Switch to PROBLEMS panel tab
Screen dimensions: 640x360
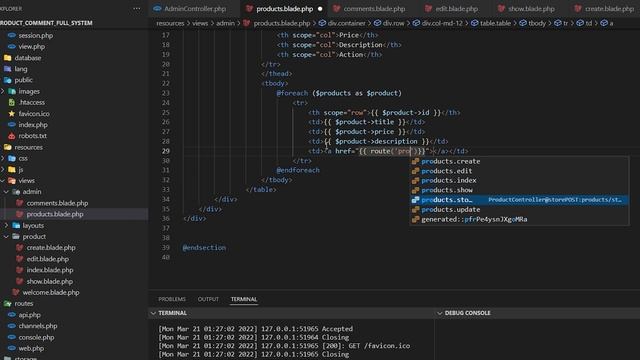(x=172, y=299)
